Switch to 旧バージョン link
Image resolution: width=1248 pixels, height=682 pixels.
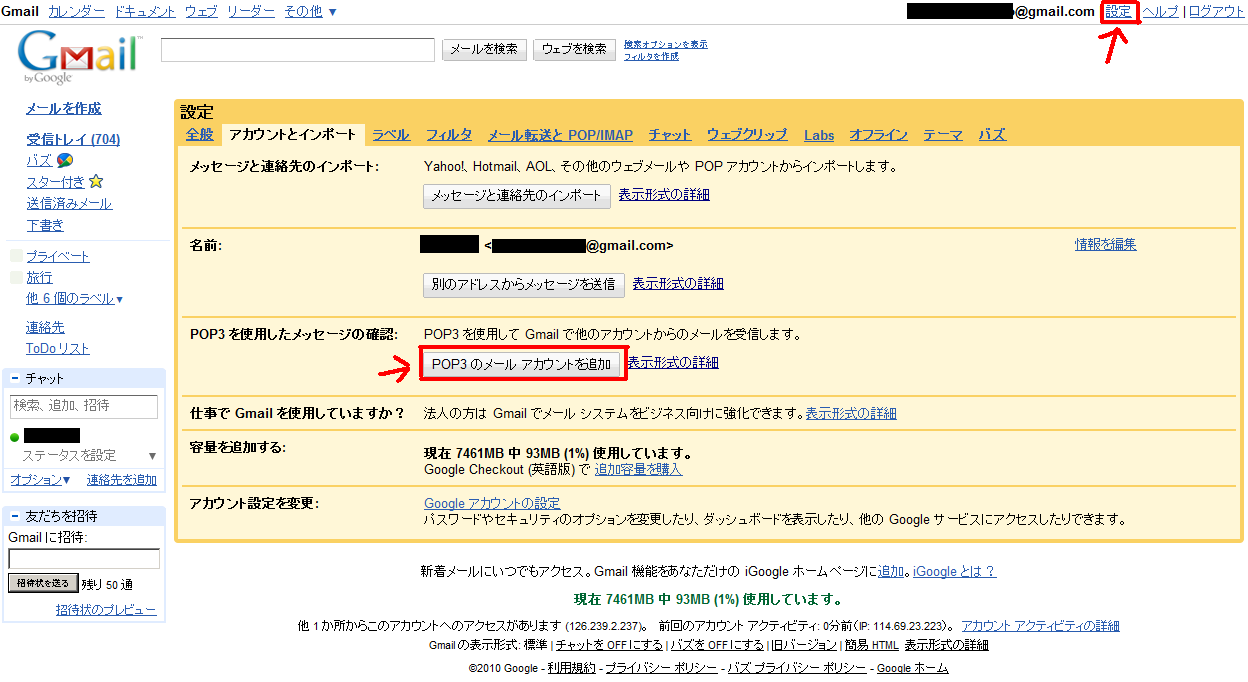click(x=804, y=645)
